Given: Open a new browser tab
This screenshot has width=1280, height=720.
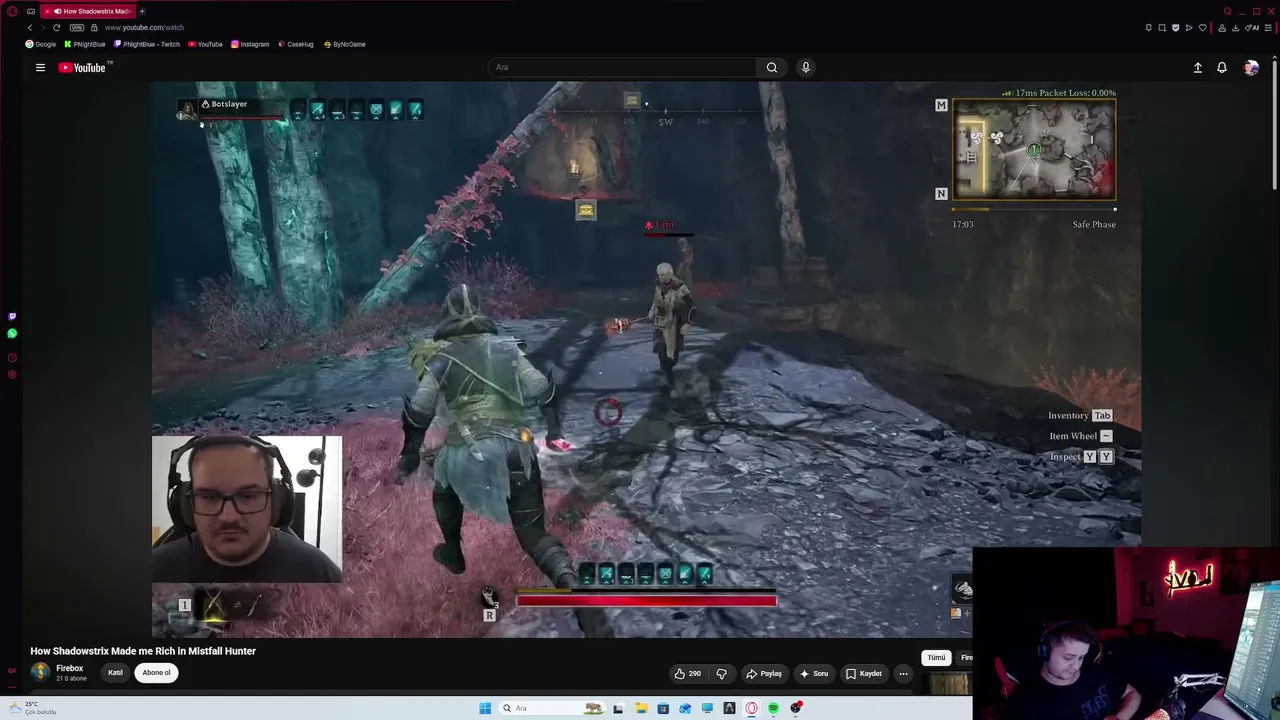Looking at the screenshot, I should [142, 11].
